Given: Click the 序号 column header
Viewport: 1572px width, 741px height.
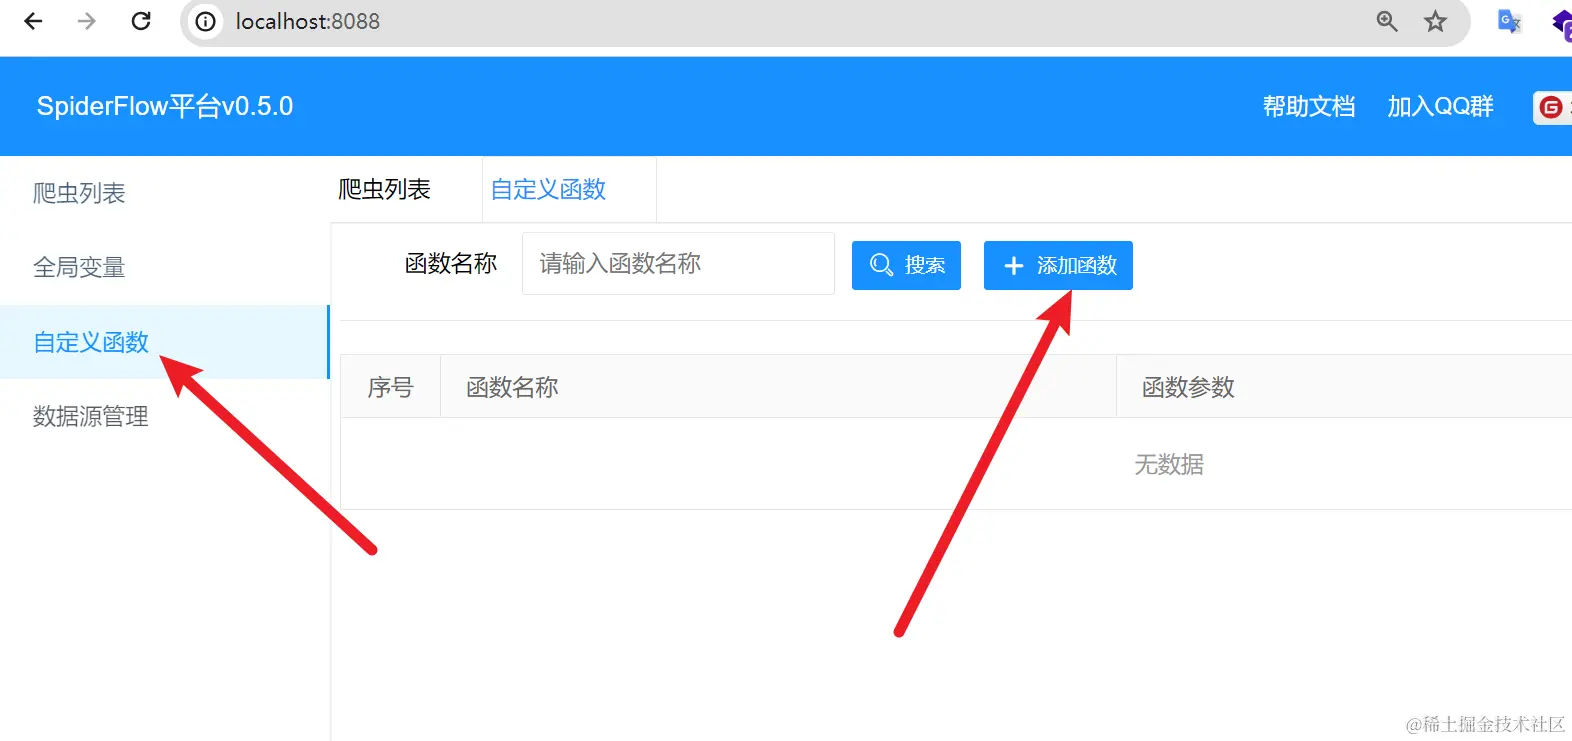Looking at the screenshot, I should coord(390,387).
